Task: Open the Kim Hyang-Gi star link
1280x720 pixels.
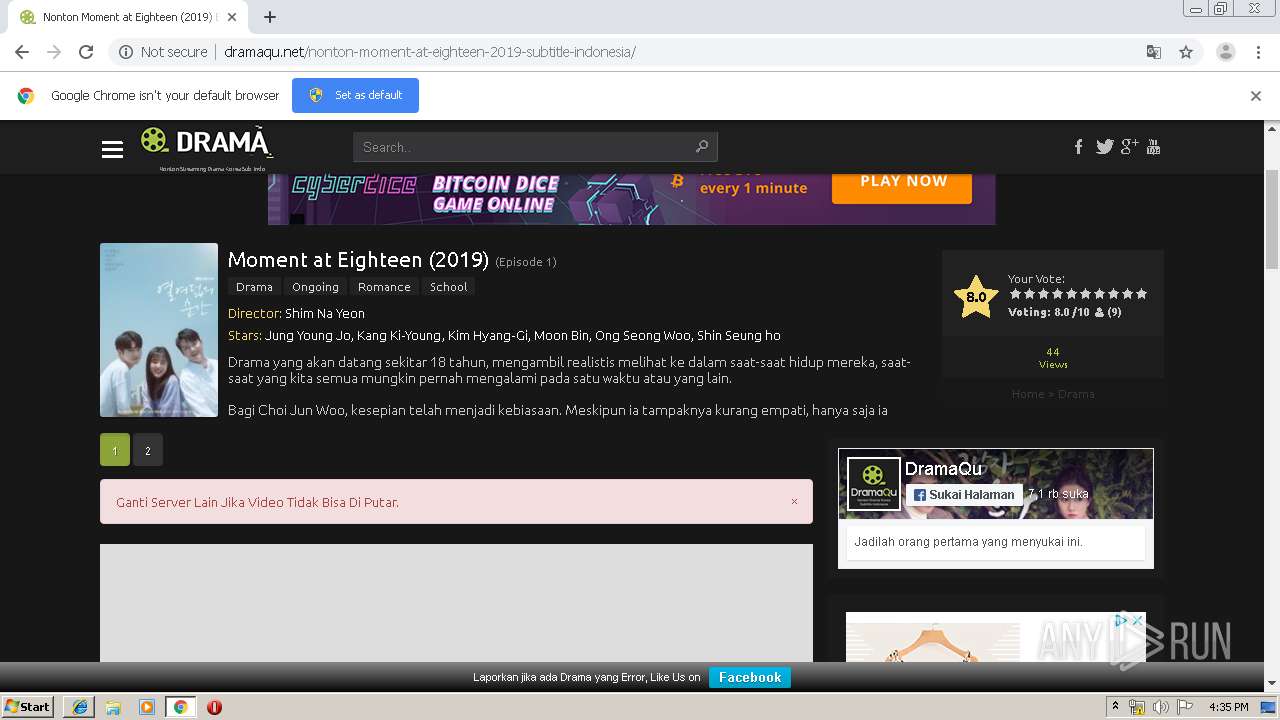Action: click(x=487, y=335)
